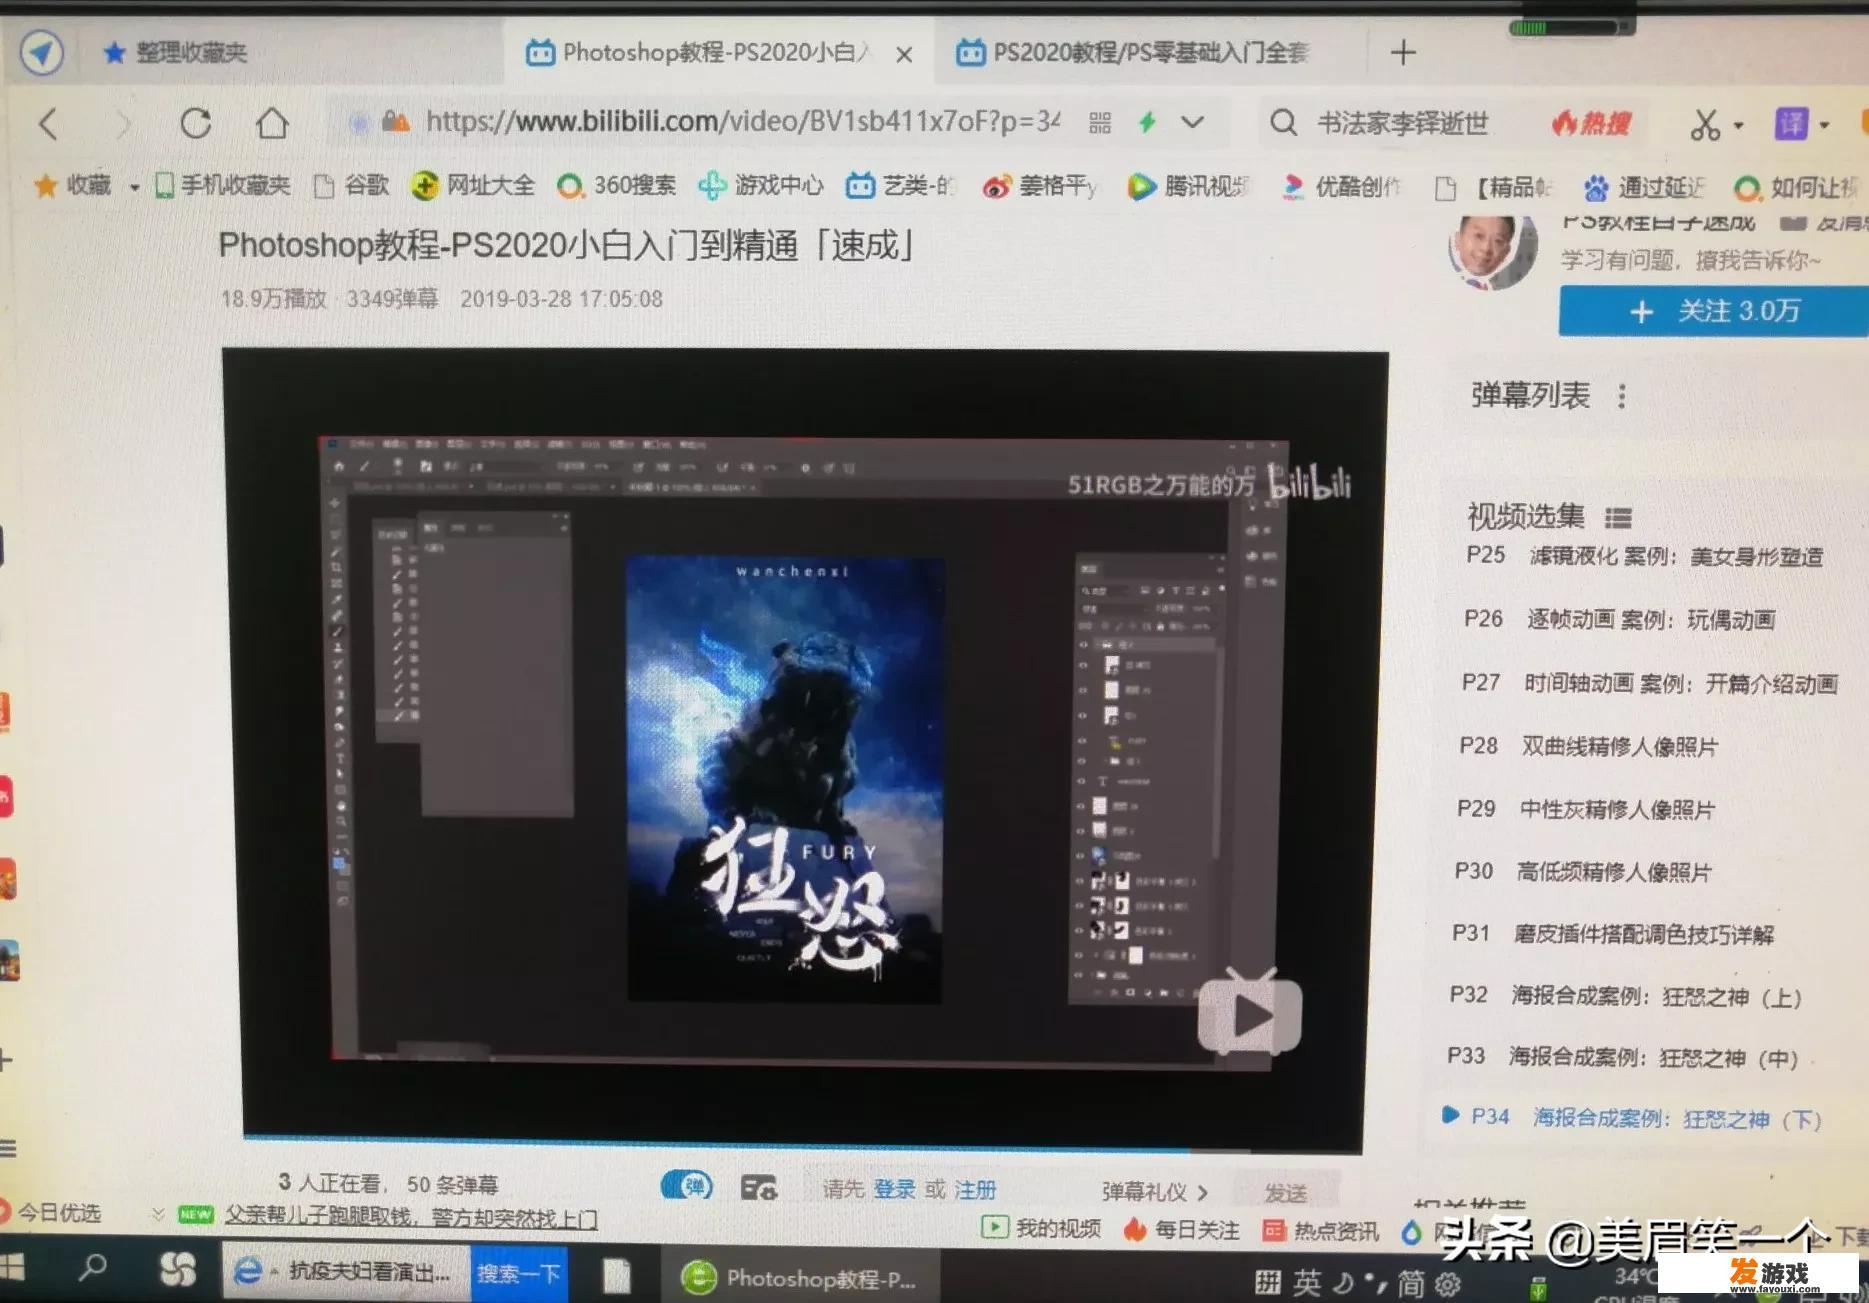Select episode P32 海报合成案例：狂怒之神（上）
This screenshot has width=1869, height=1303.
pos(1626,996)
